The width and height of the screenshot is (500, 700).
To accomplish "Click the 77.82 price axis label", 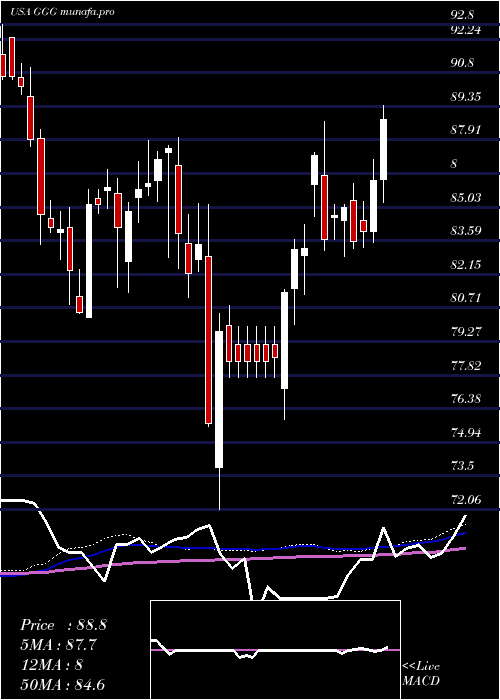I will pos(466,366).
